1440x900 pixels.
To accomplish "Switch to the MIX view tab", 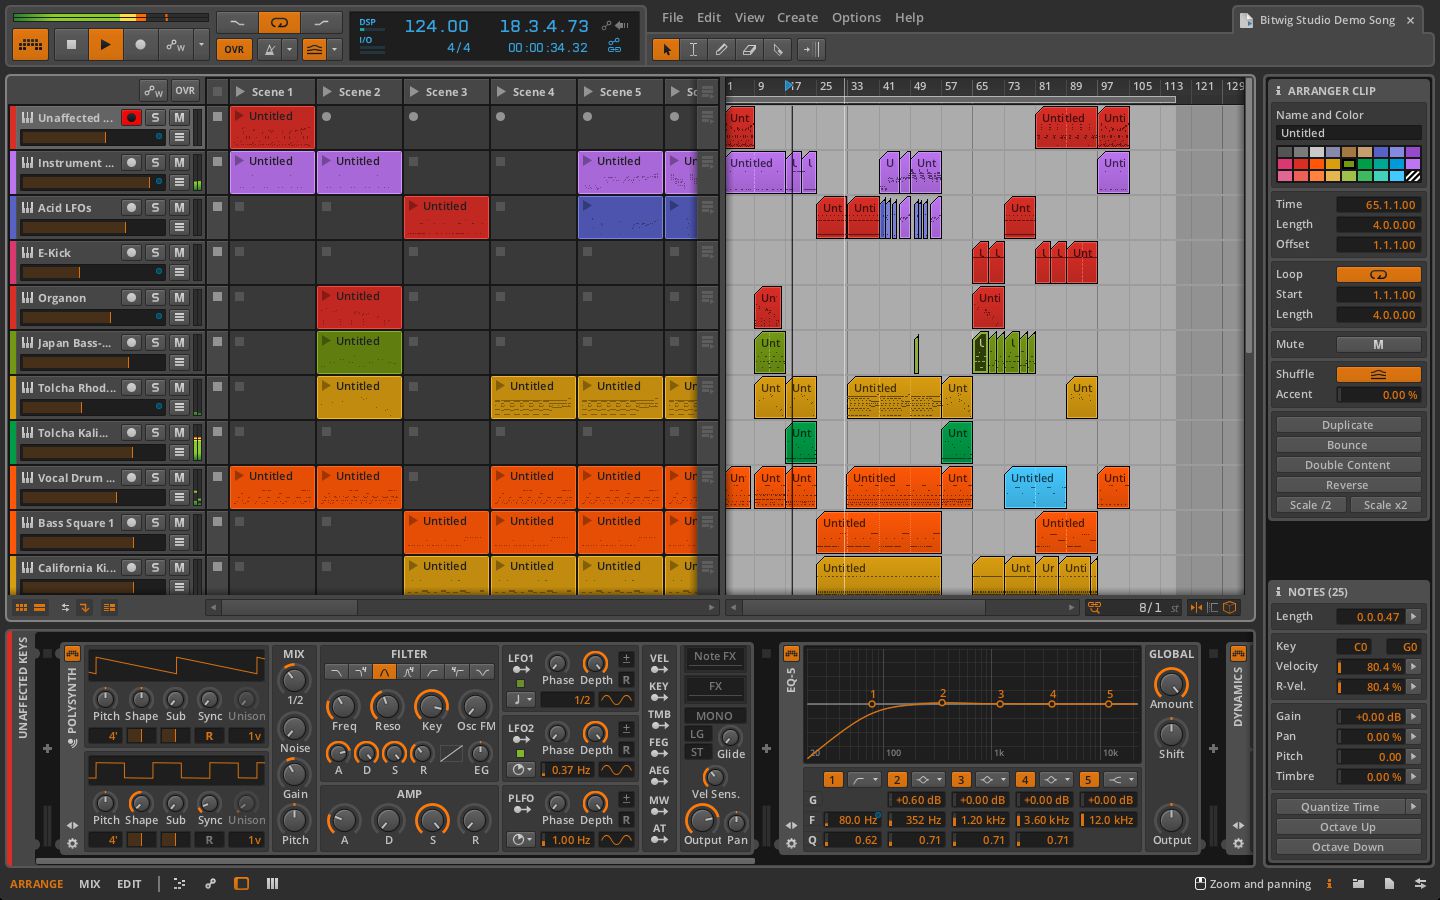I will [x=89, y=884].
